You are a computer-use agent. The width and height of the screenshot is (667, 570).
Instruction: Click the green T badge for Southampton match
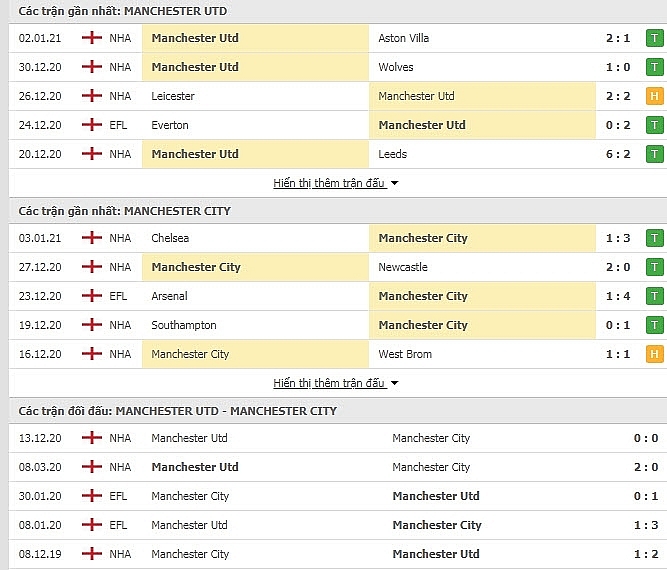click(655, 325)
